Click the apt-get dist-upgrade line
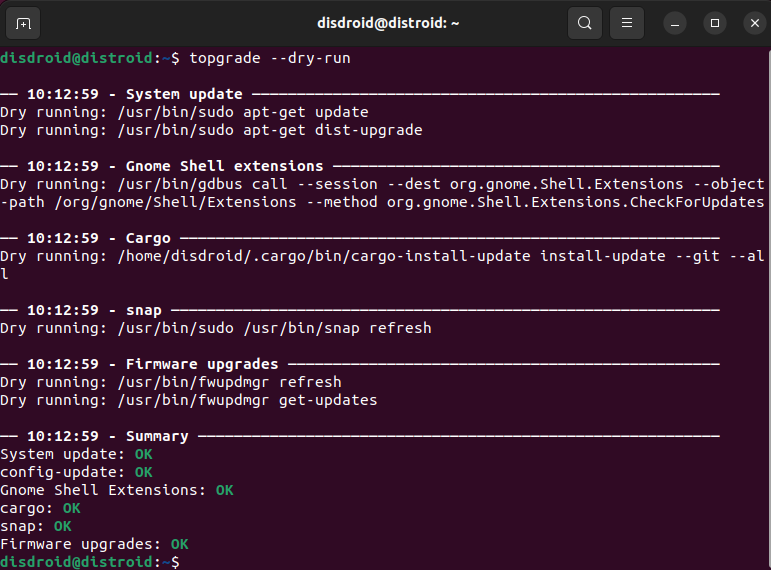Screen dimensions: 771x570 point(211,130)
